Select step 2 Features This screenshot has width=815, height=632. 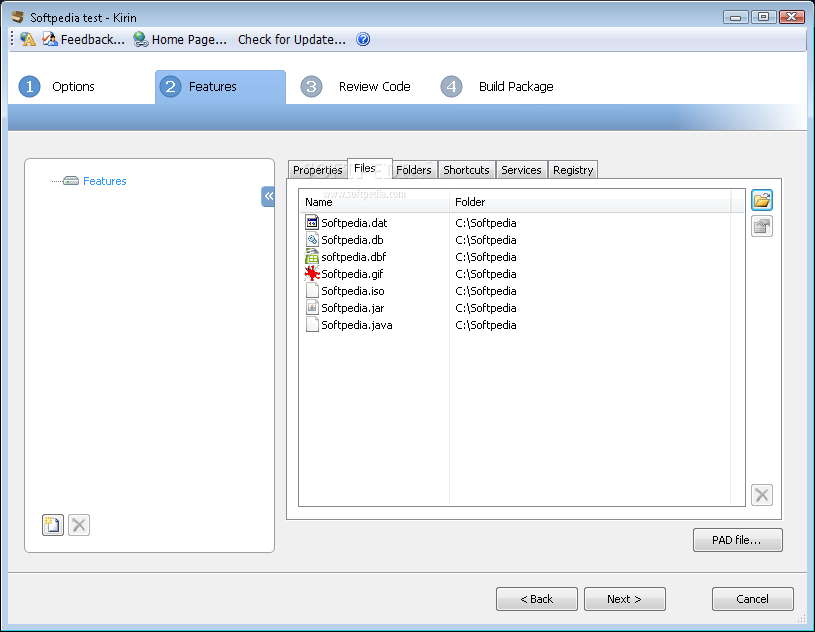pos(220,87)
